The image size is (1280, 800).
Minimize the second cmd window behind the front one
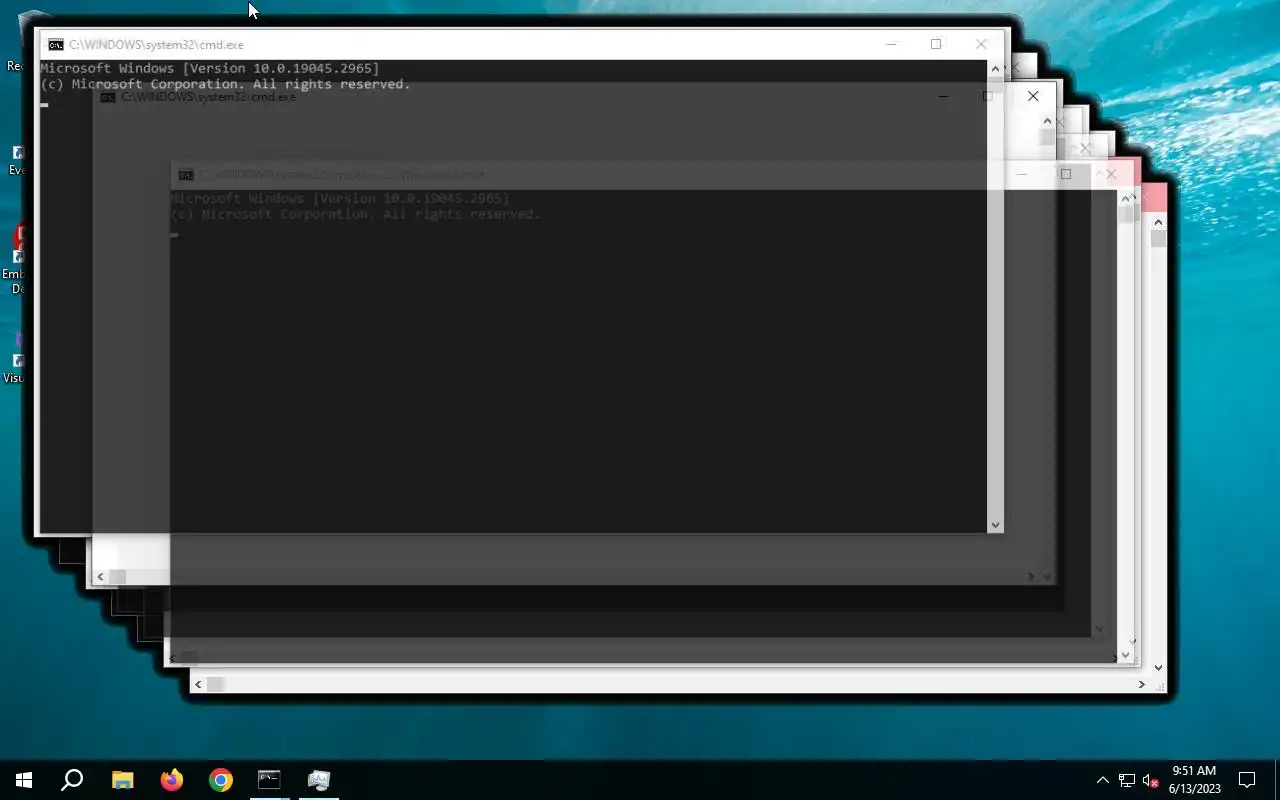pyautogui.click(x=943, y=97)
